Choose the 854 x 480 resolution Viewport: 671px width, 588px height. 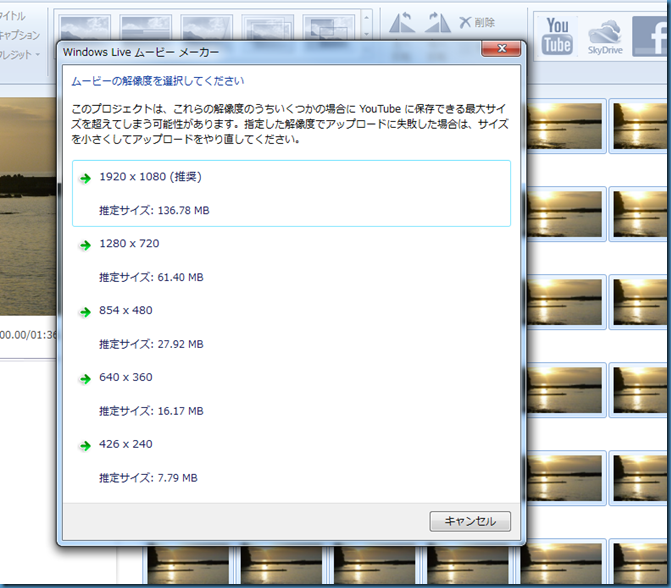(x=291, y=327)
